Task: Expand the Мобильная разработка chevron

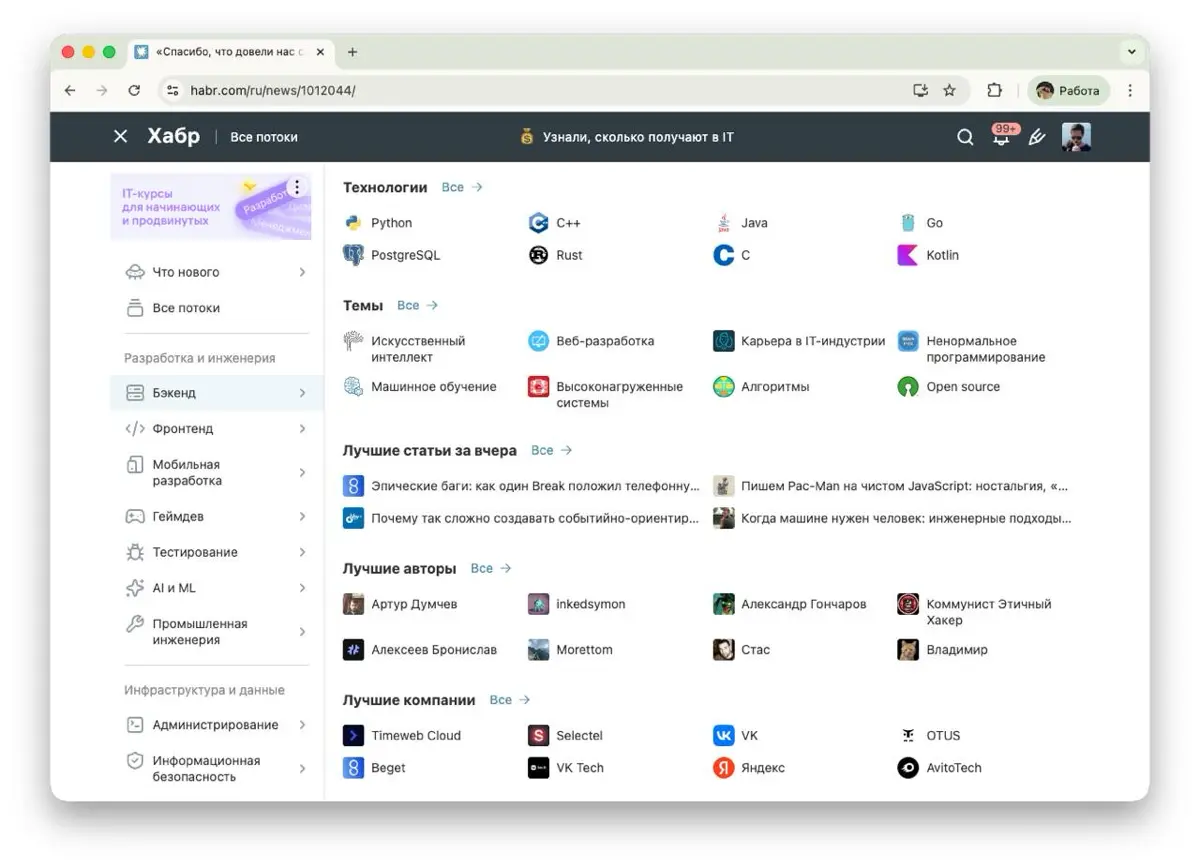Action: tap(302, 473)
